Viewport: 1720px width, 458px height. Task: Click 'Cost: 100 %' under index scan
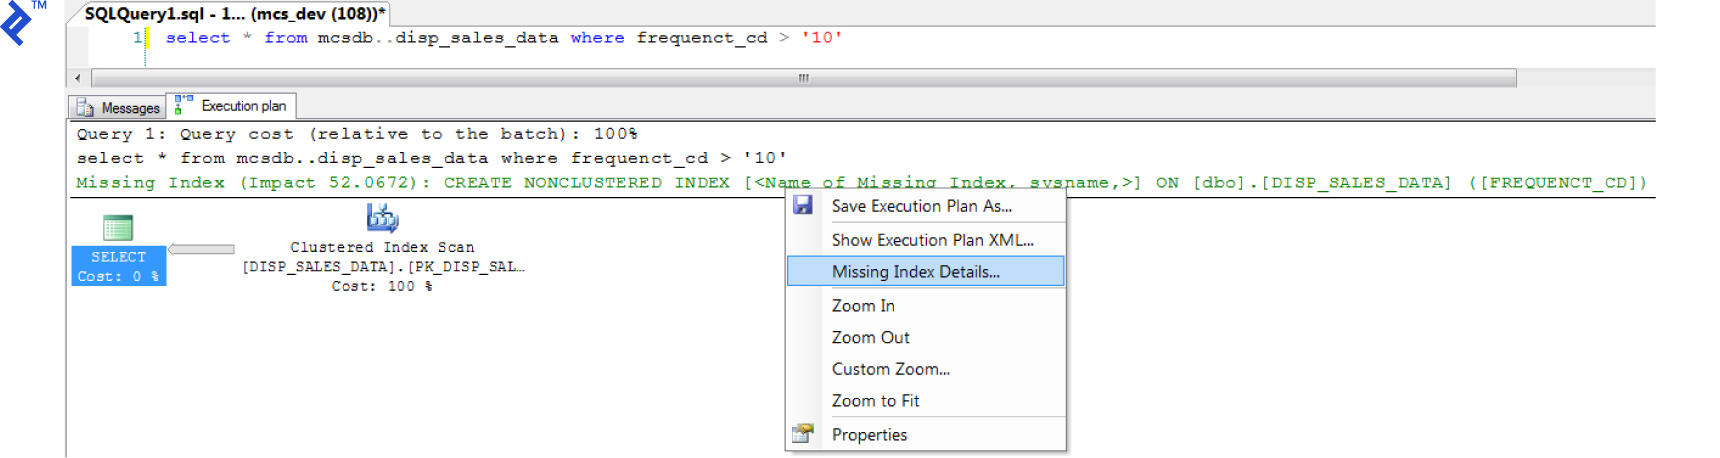(382, 286)
